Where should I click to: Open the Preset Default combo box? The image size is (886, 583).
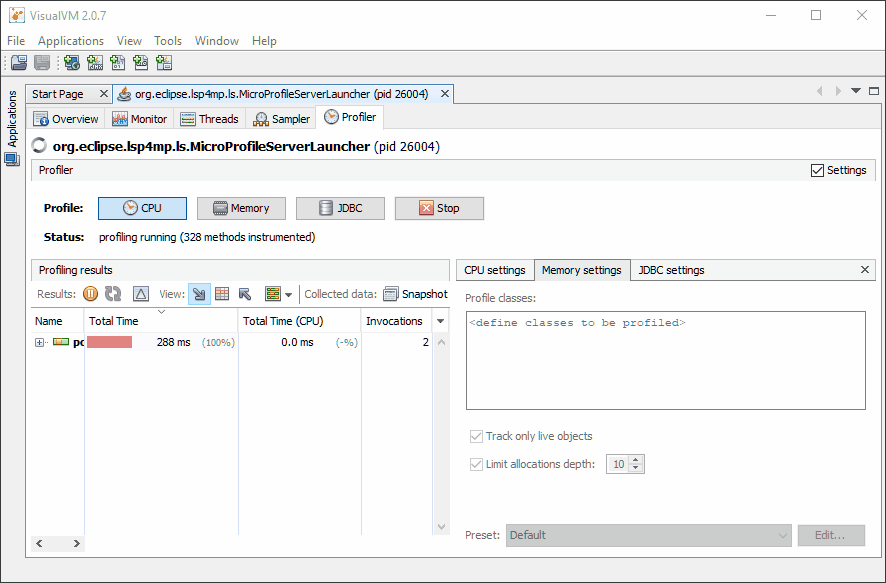tap(649, 535)
